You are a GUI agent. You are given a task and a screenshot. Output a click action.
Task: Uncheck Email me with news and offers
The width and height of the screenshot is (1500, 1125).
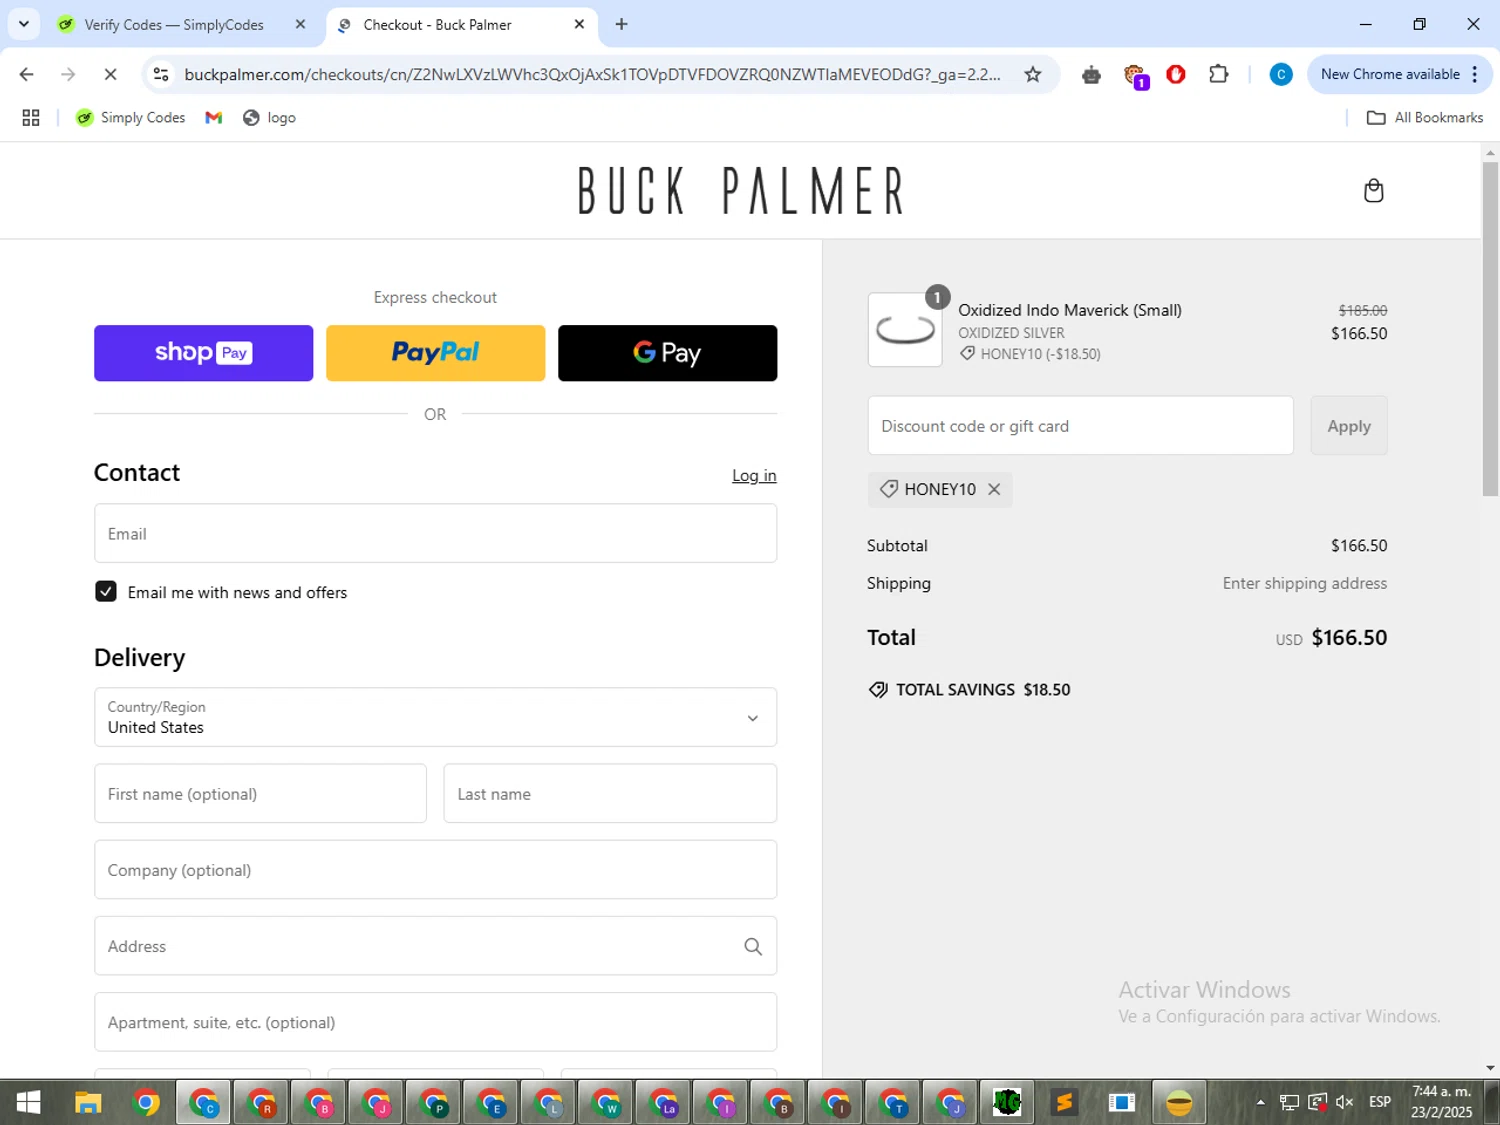pyautogui.click(x=106, y=592)
